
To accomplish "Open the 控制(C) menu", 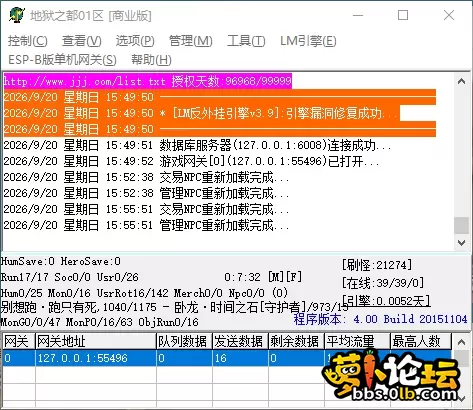I will point(28,41).
